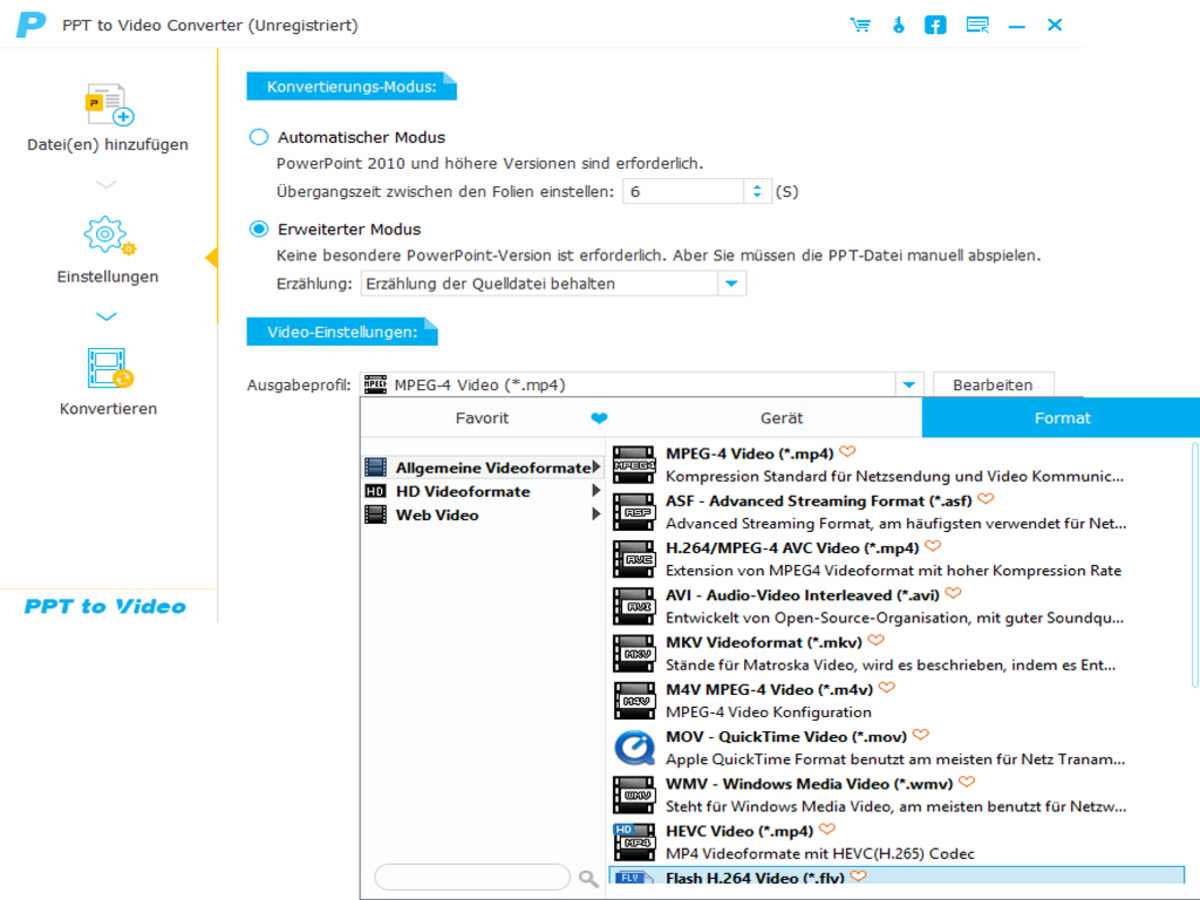Favorite the MPEG-4 Video heart icon
1200x900 pixels.
[848, 452]
